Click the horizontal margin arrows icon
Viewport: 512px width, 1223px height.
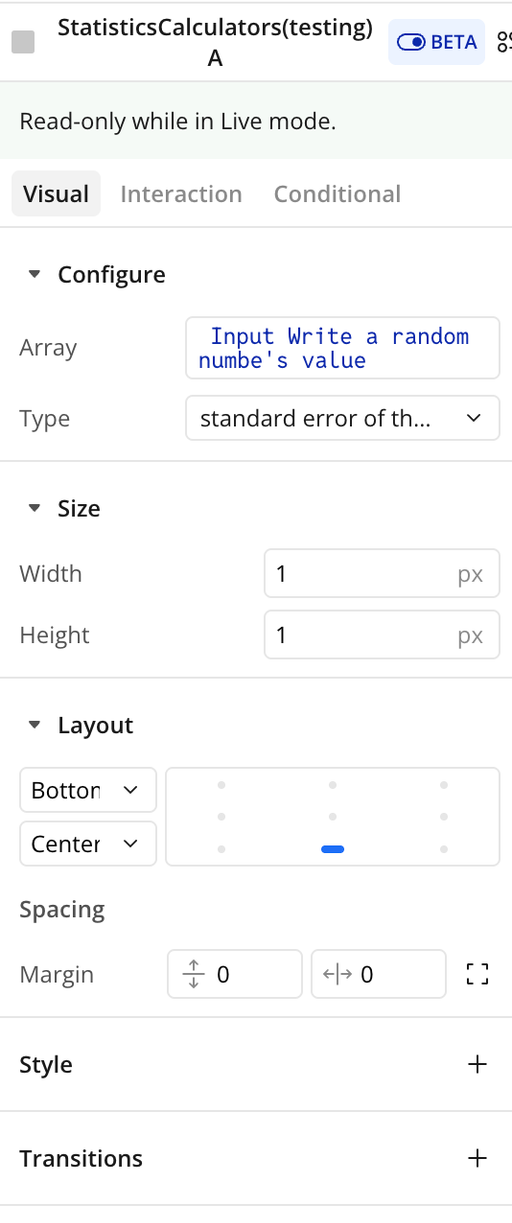(337, 974)
